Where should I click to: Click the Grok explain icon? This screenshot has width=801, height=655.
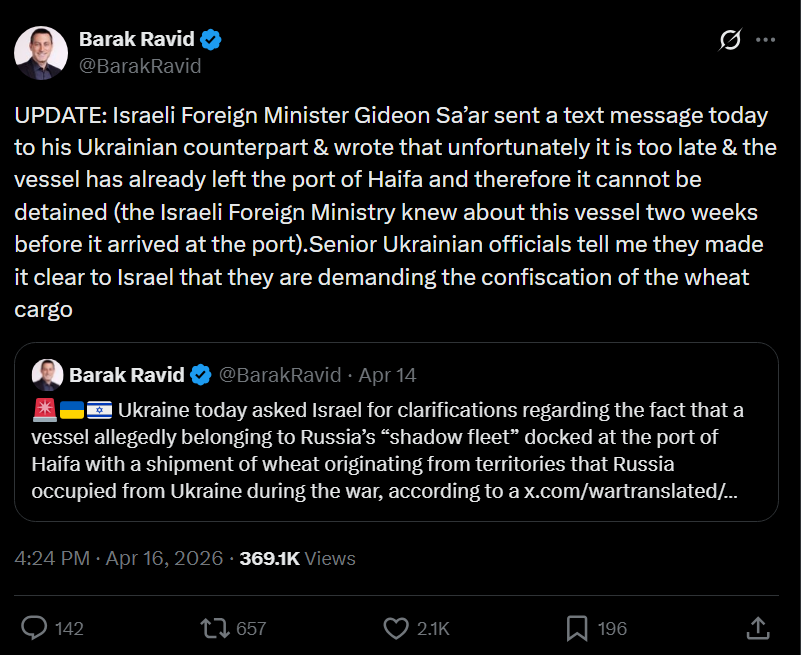730,40
